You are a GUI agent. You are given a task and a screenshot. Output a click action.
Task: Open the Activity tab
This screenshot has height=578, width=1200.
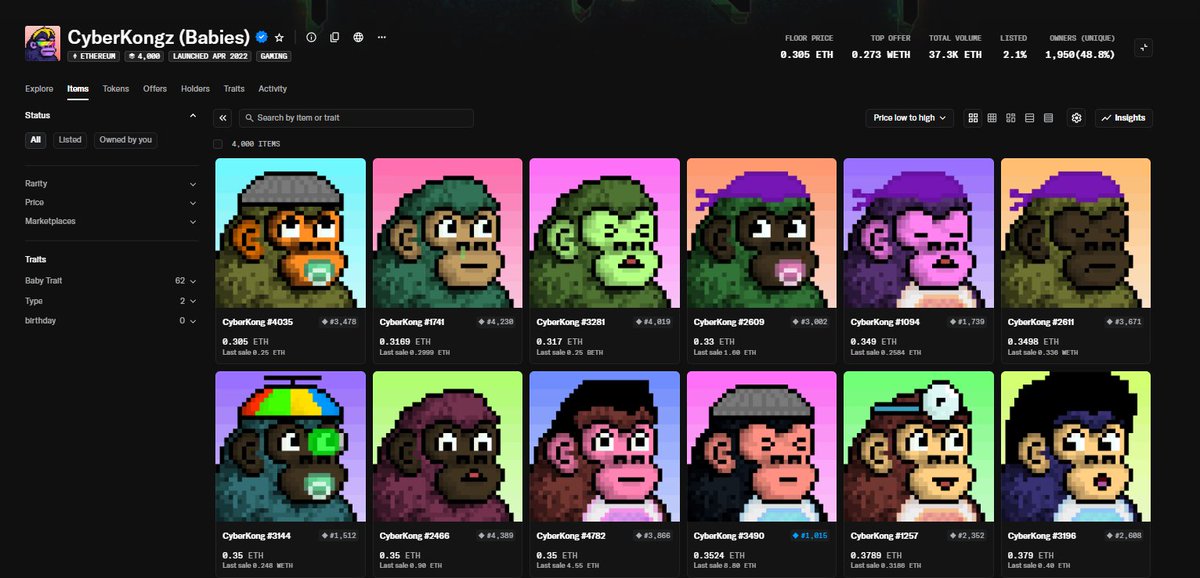click(x=273, y=89)
